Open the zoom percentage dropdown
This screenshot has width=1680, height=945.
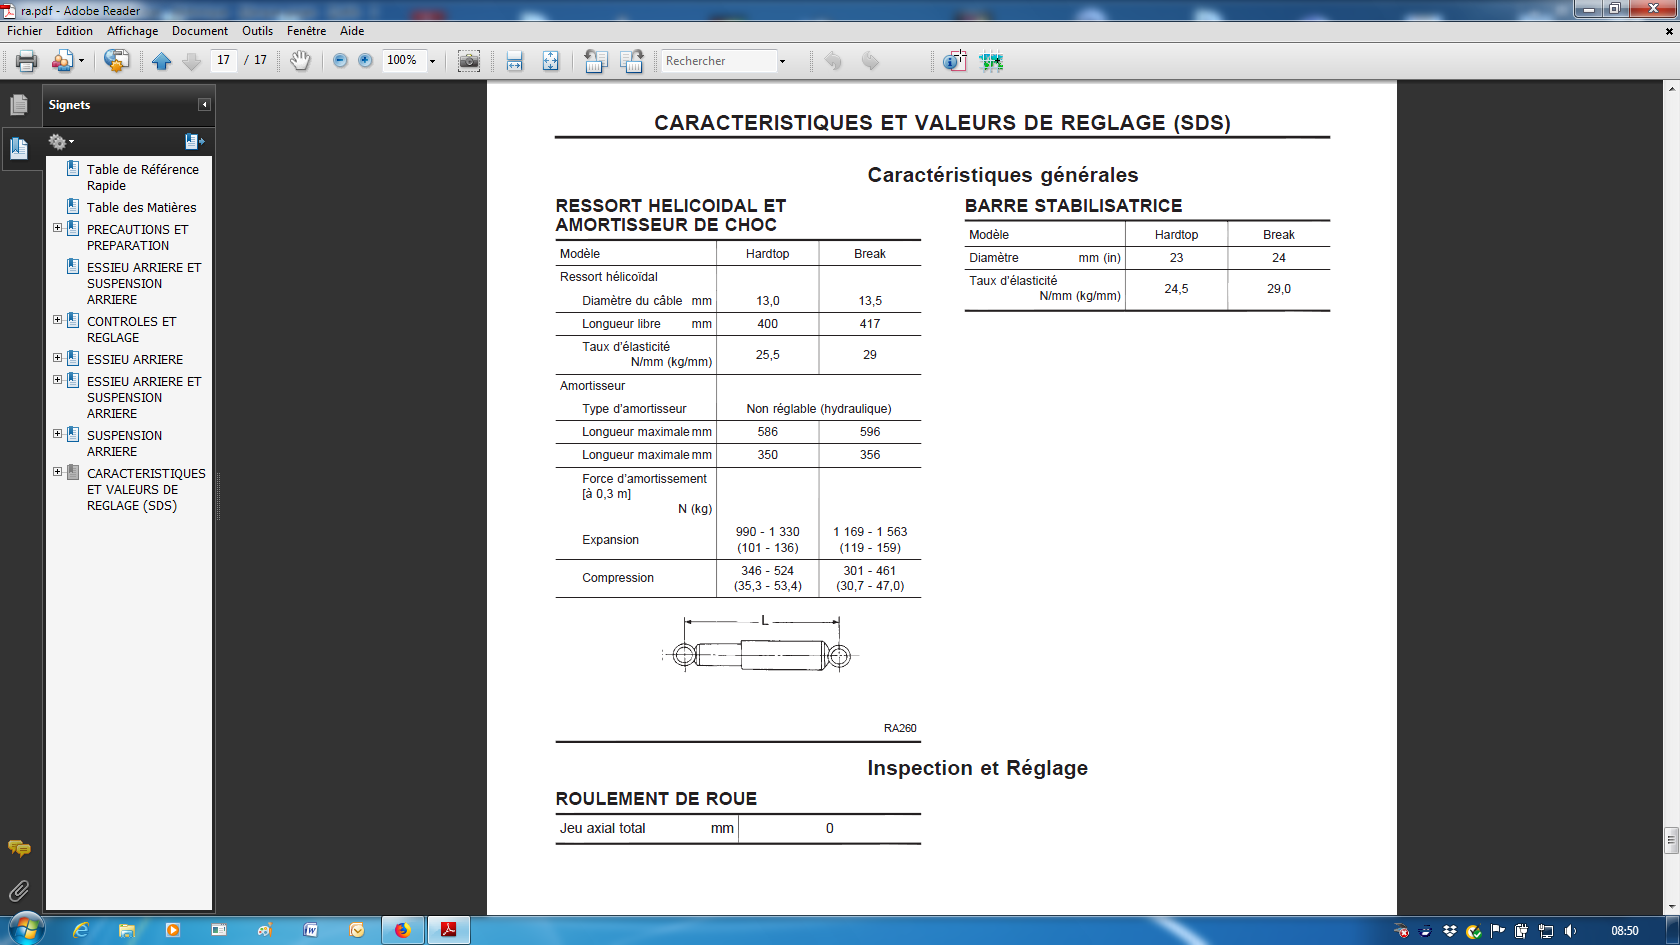(x=432, y=61)
